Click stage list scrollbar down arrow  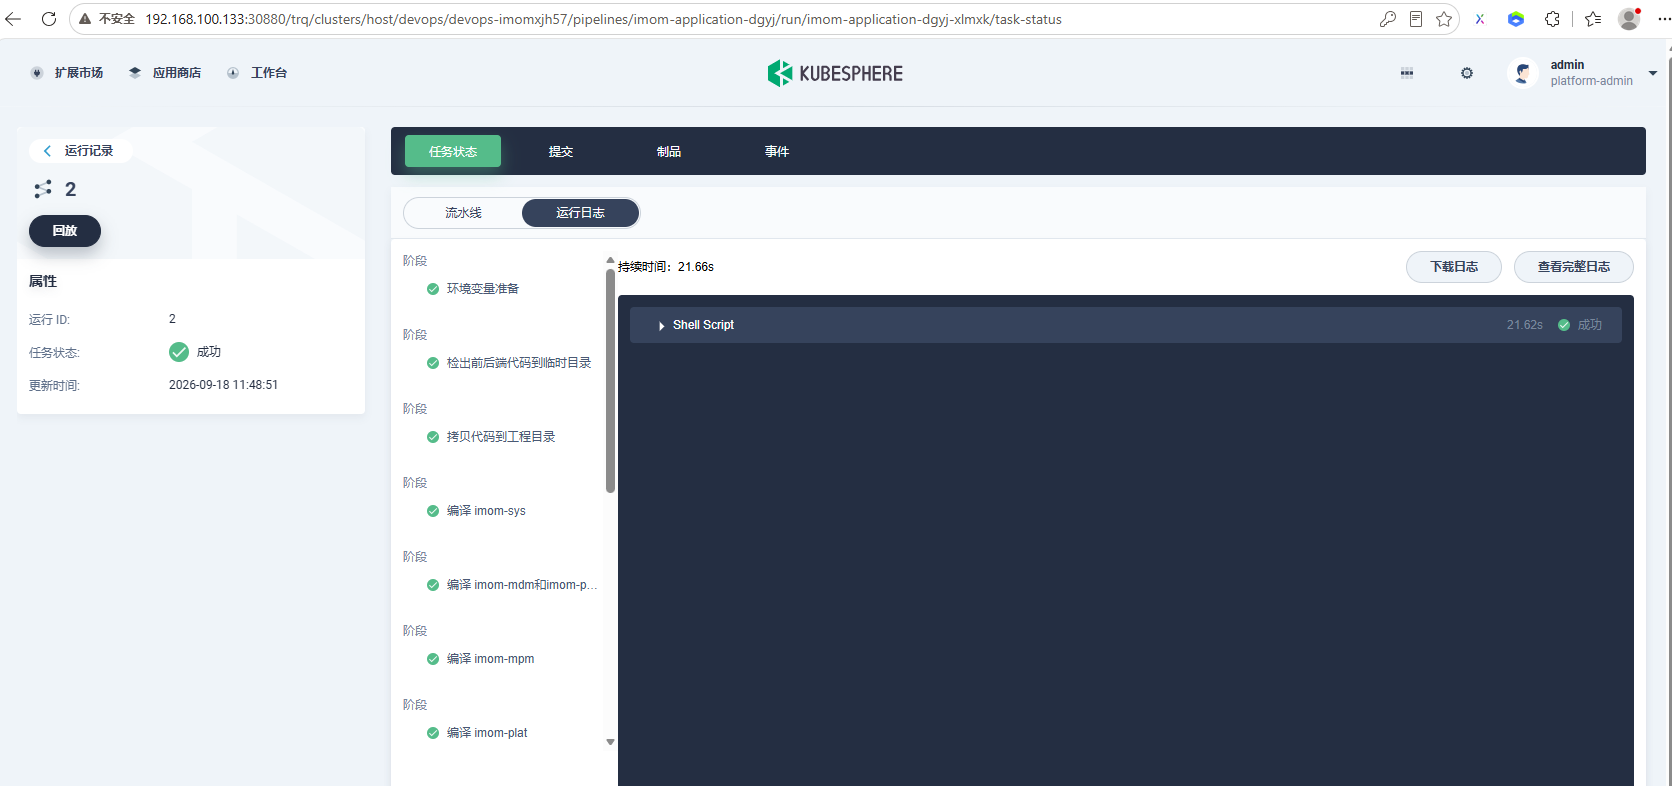point(610,742)
